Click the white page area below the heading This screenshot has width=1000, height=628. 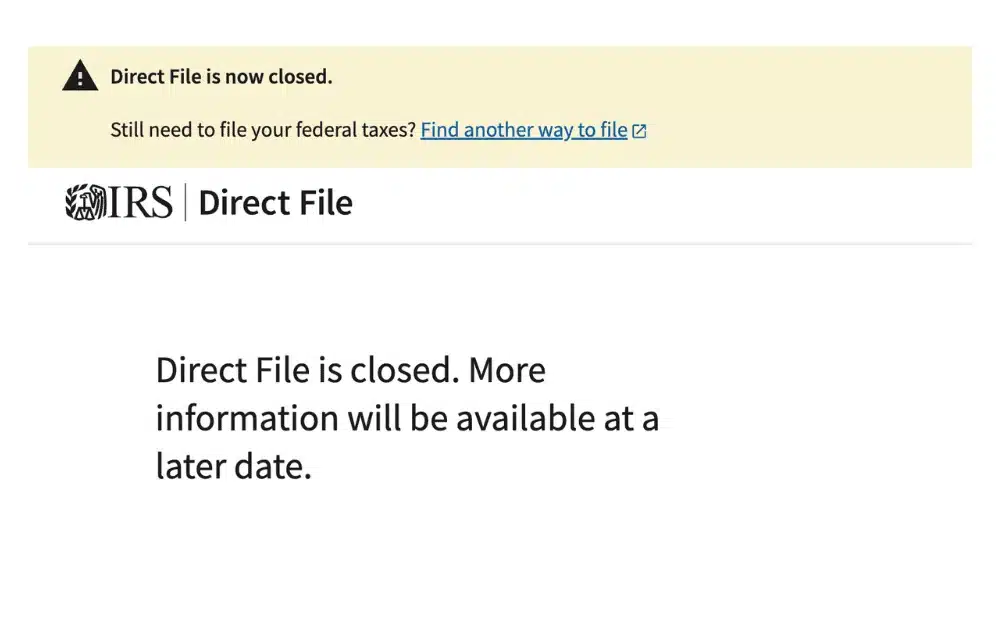click(x=500, y=560)
